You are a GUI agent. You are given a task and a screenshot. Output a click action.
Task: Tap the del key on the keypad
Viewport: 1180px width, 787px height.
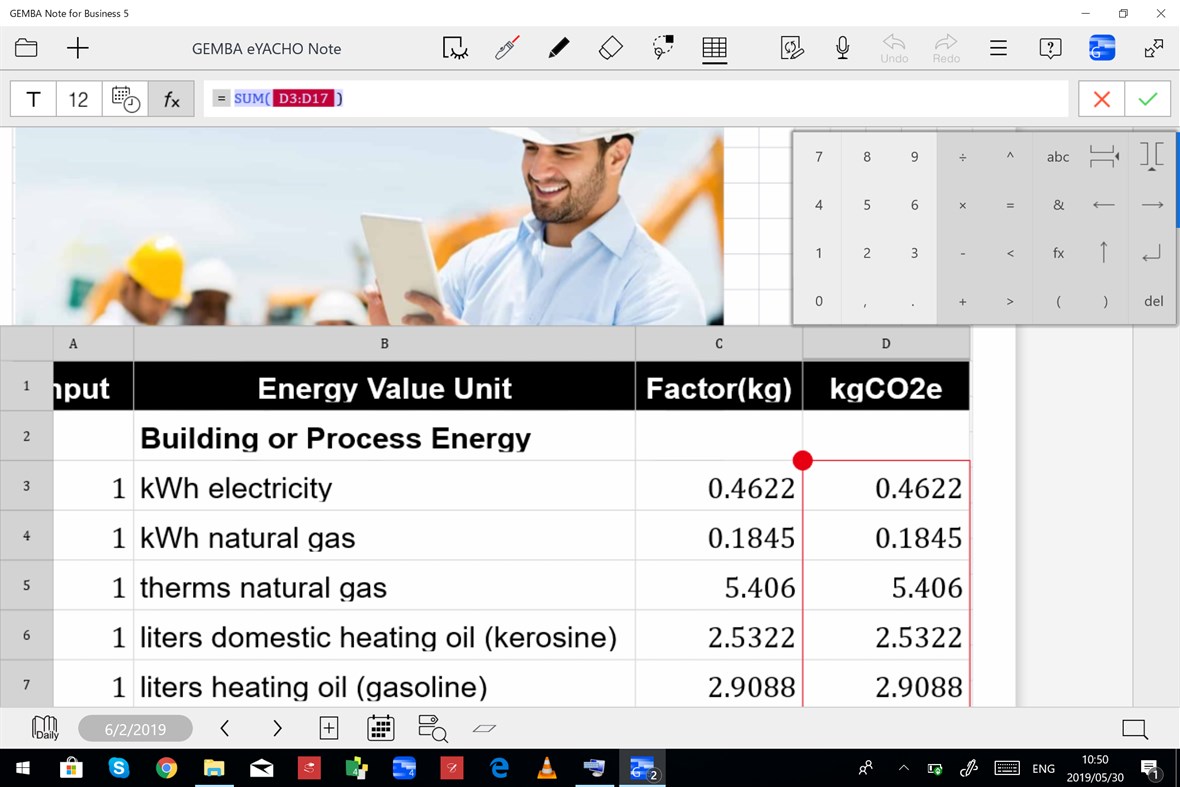pyautogui.click(x=1153, y=301)
